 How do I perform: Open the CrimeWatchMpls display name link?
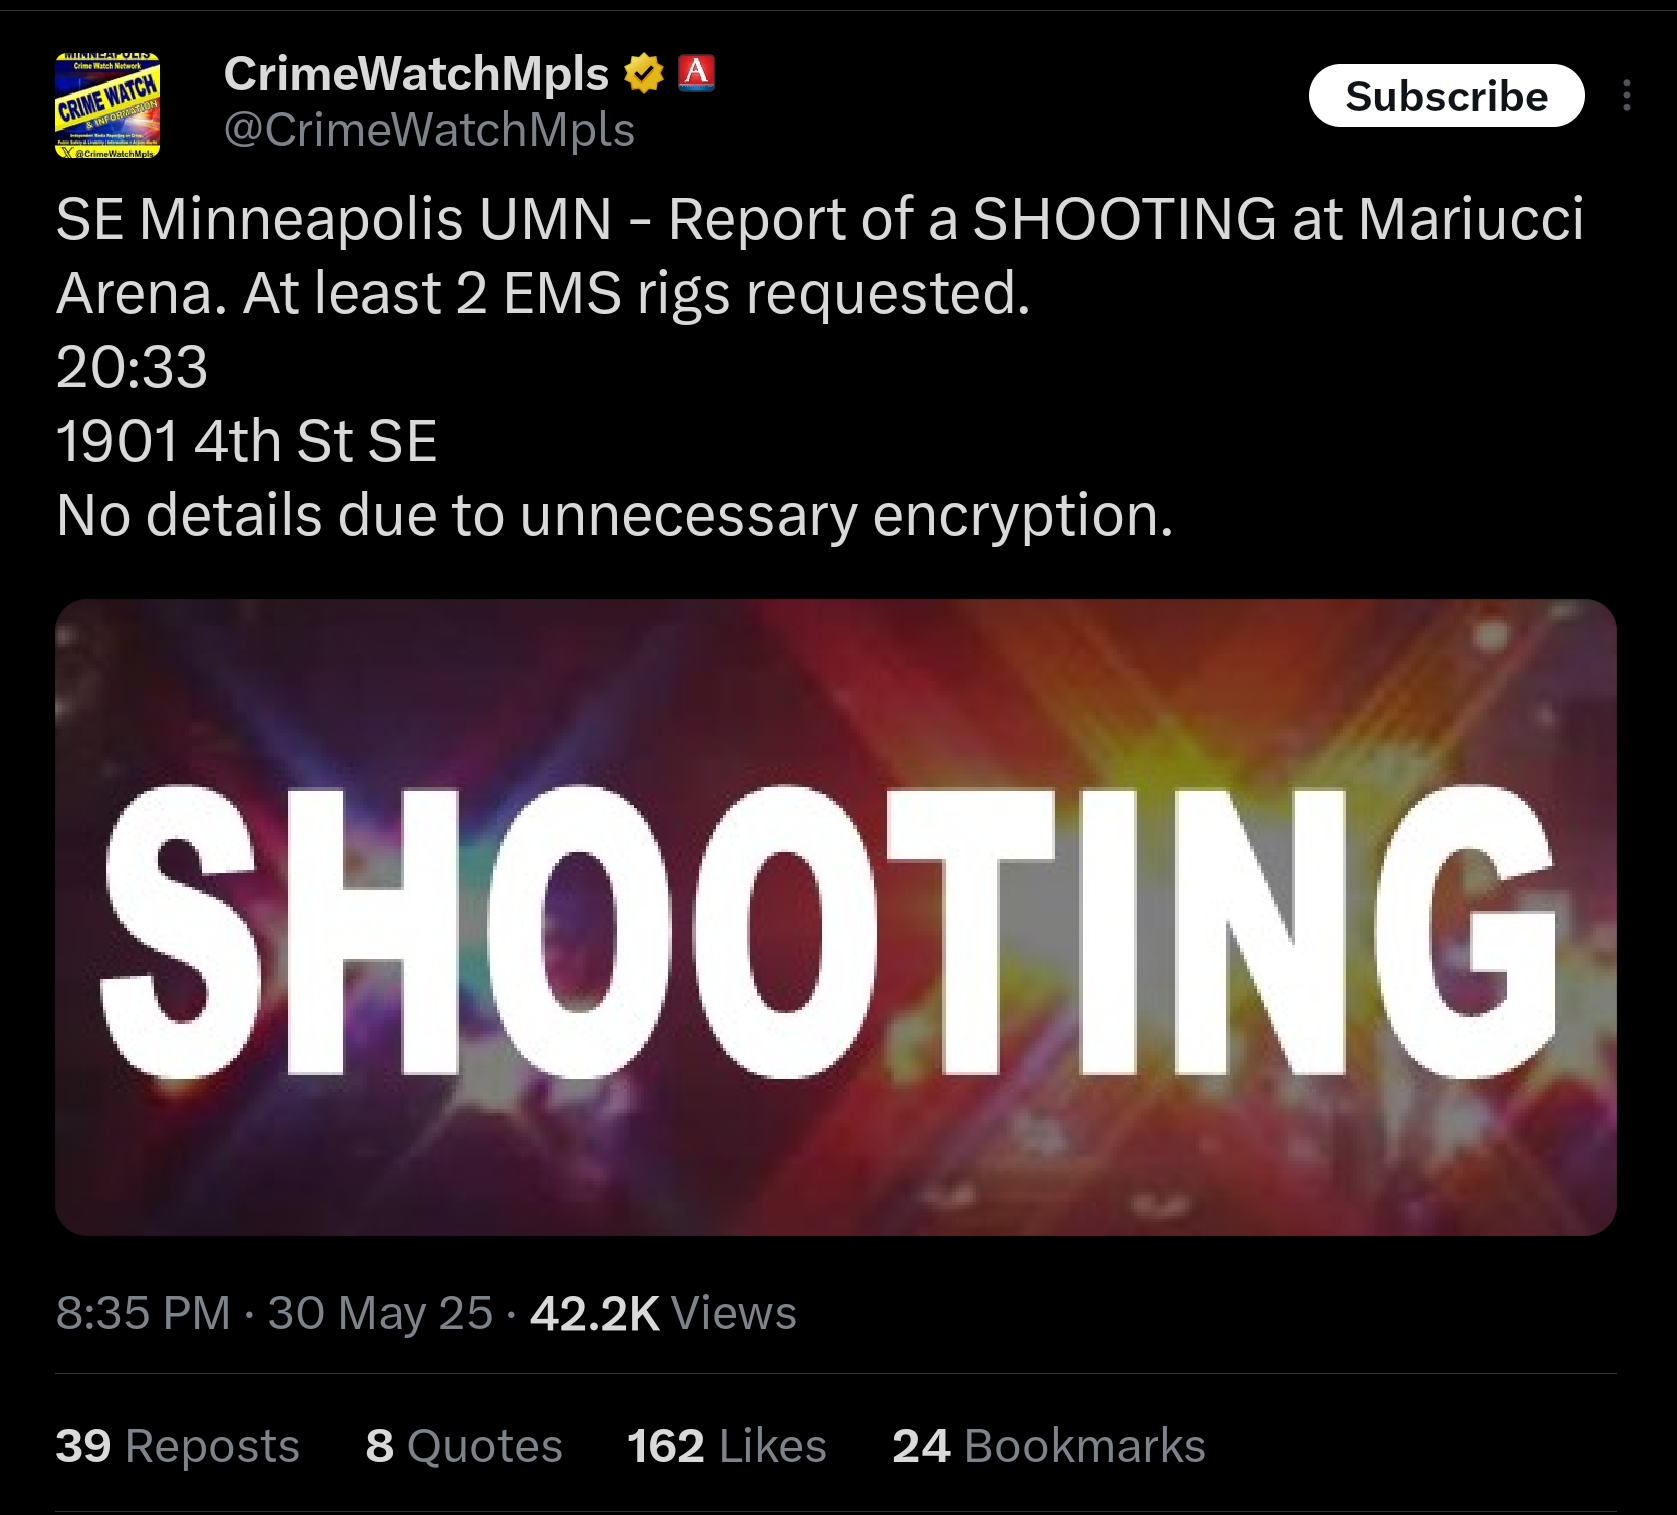coord(416,73)
